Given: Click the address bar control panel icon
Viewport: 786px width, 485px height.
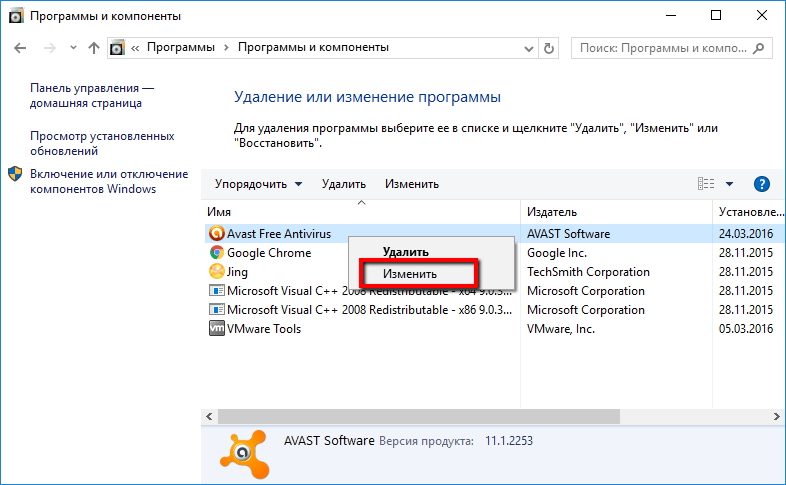Looking at the screenshot, I should pyautogui.click(x=117, y=48).
